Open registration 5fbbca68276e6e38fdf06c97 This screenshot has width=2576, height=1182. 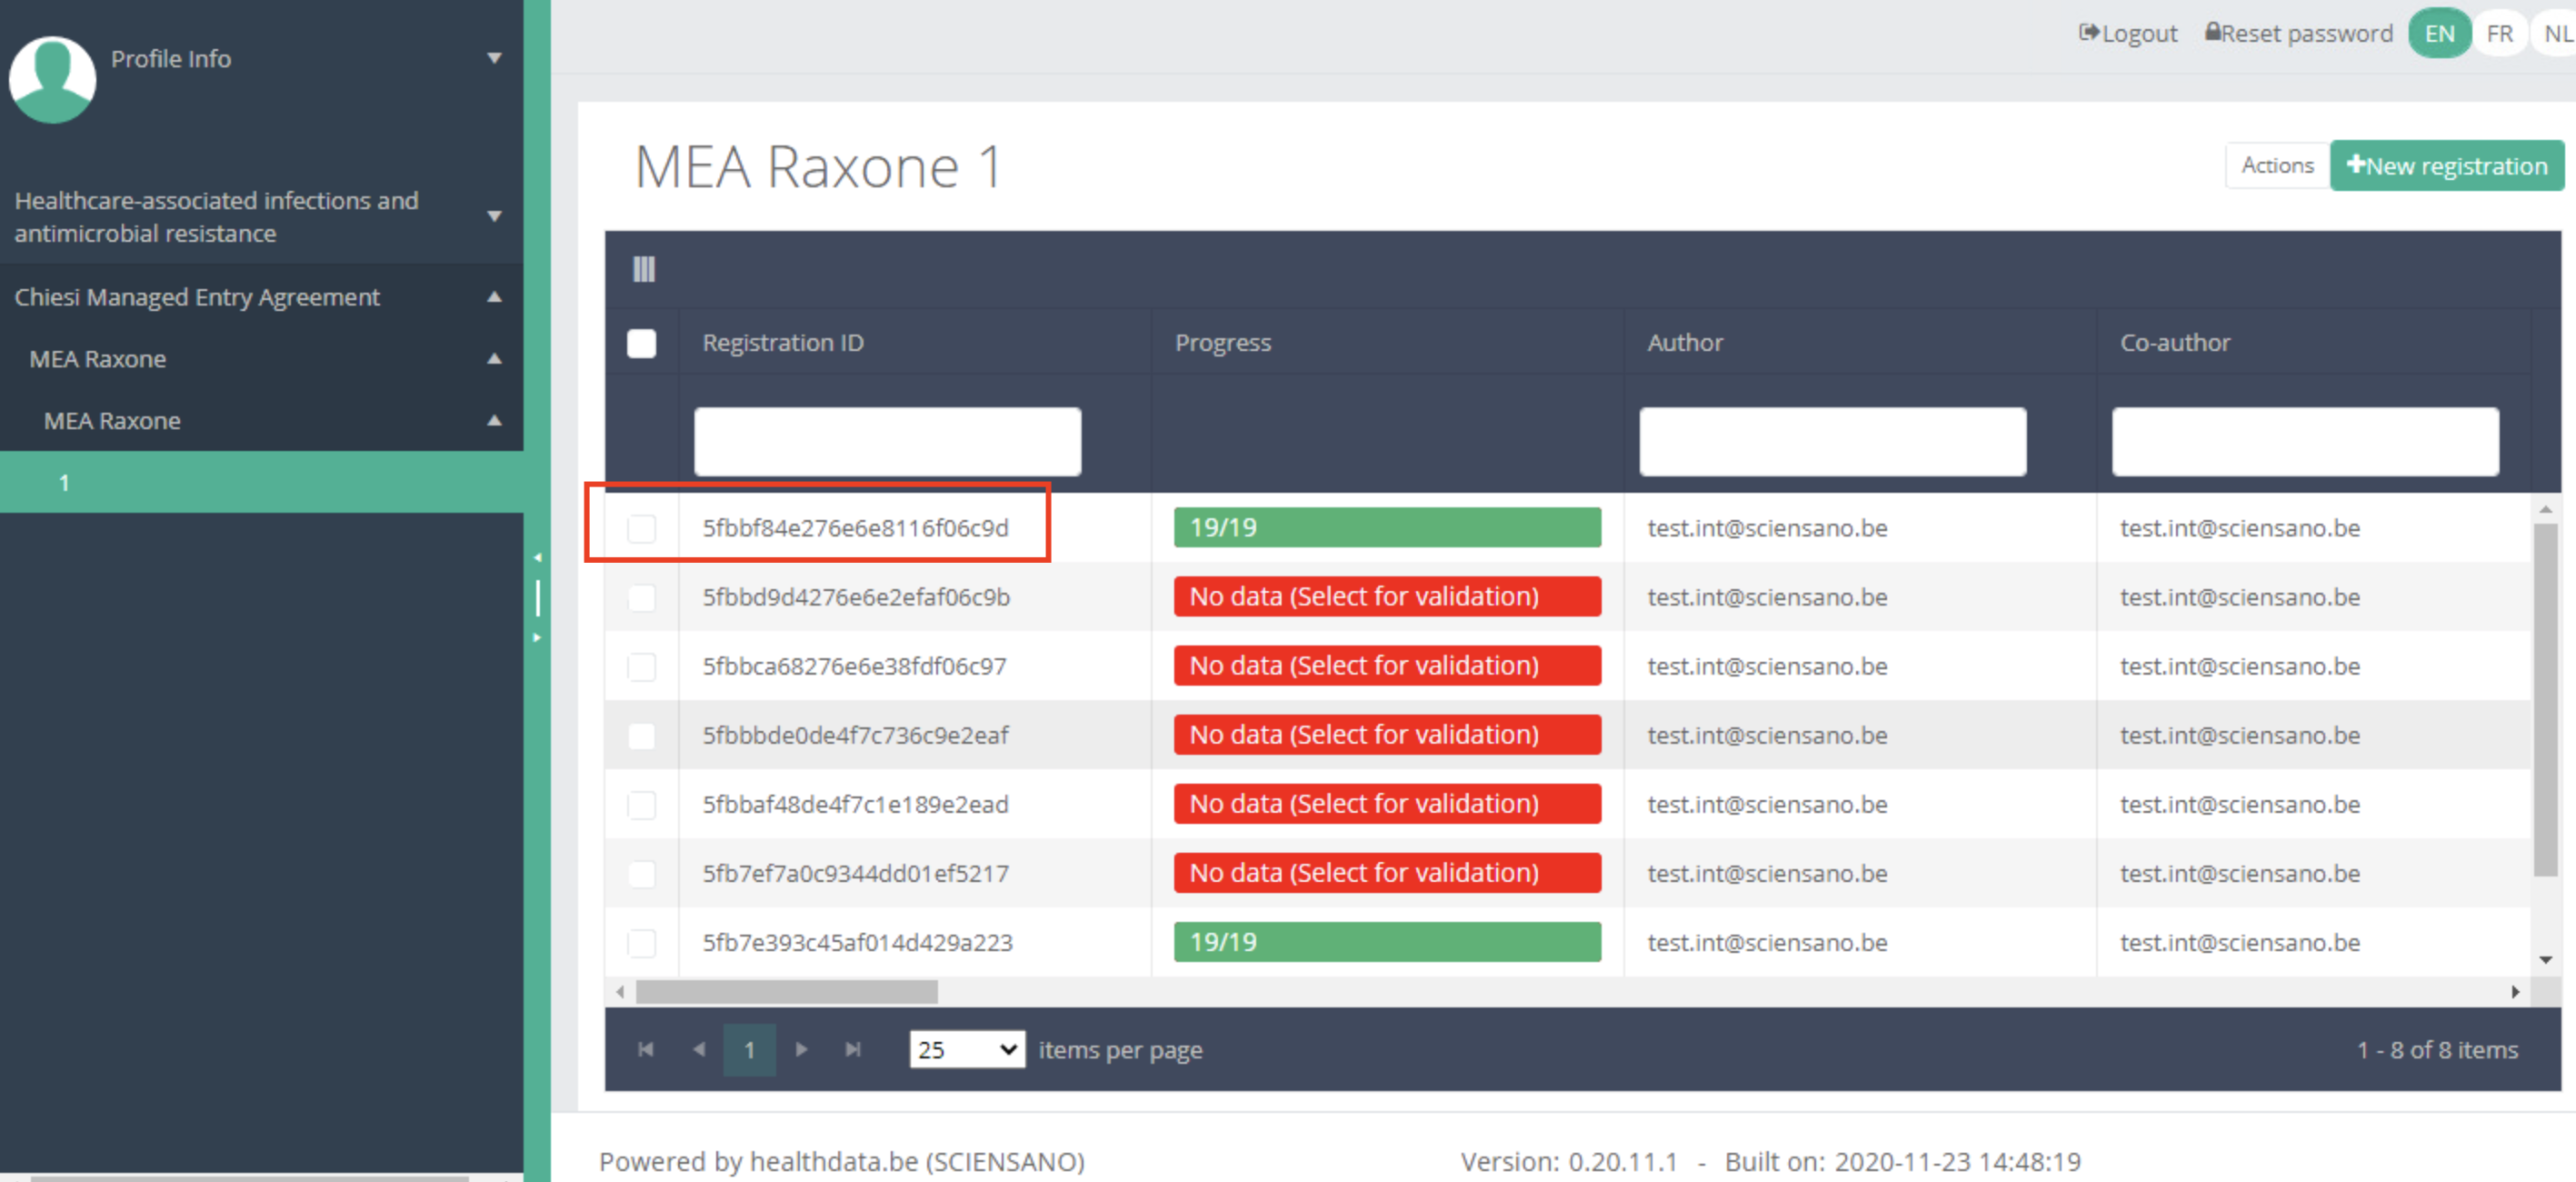tap(854, 666)
